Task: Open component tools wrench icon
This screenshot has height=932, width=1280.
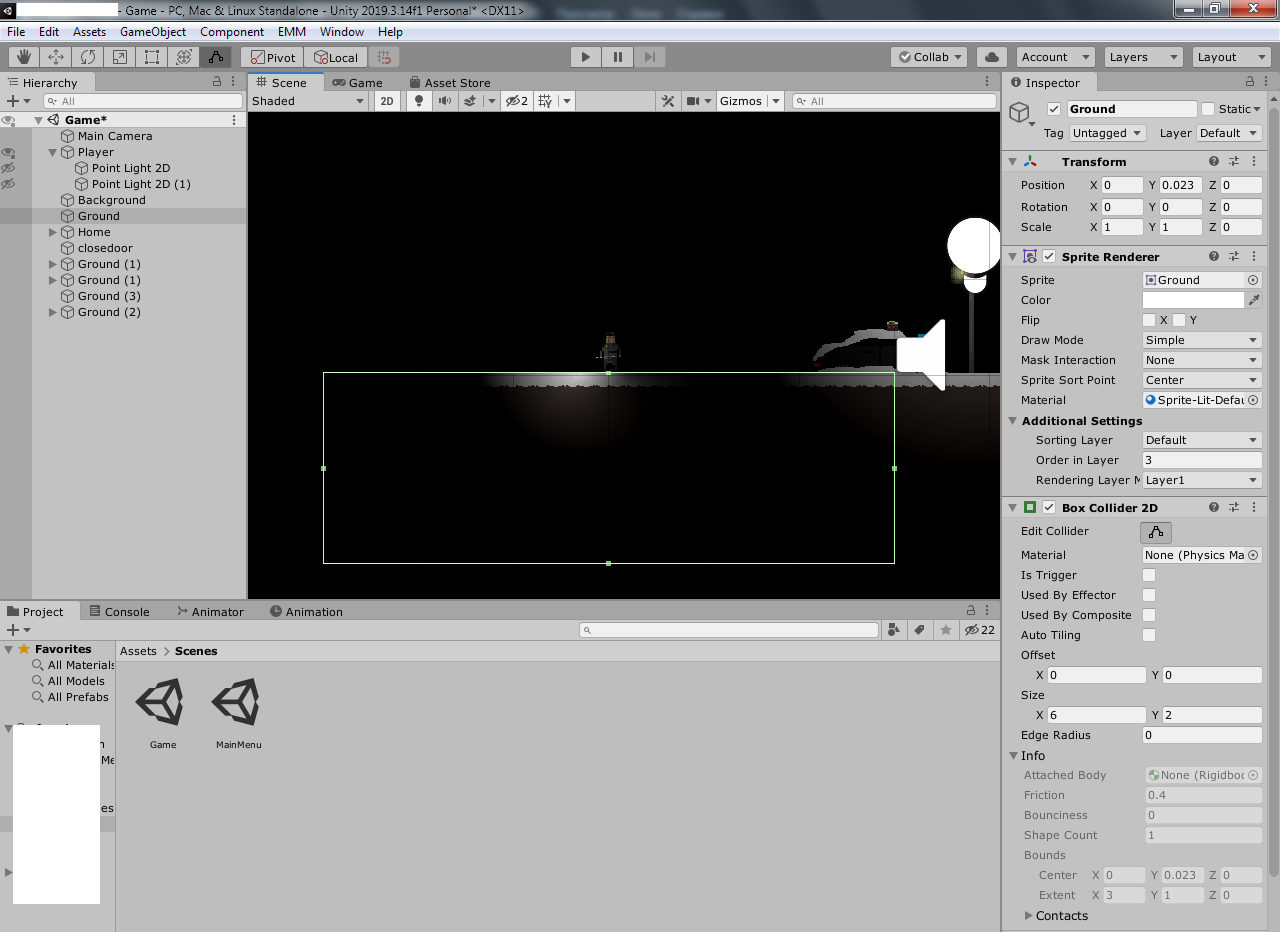Action: click(x=669, y=101)
